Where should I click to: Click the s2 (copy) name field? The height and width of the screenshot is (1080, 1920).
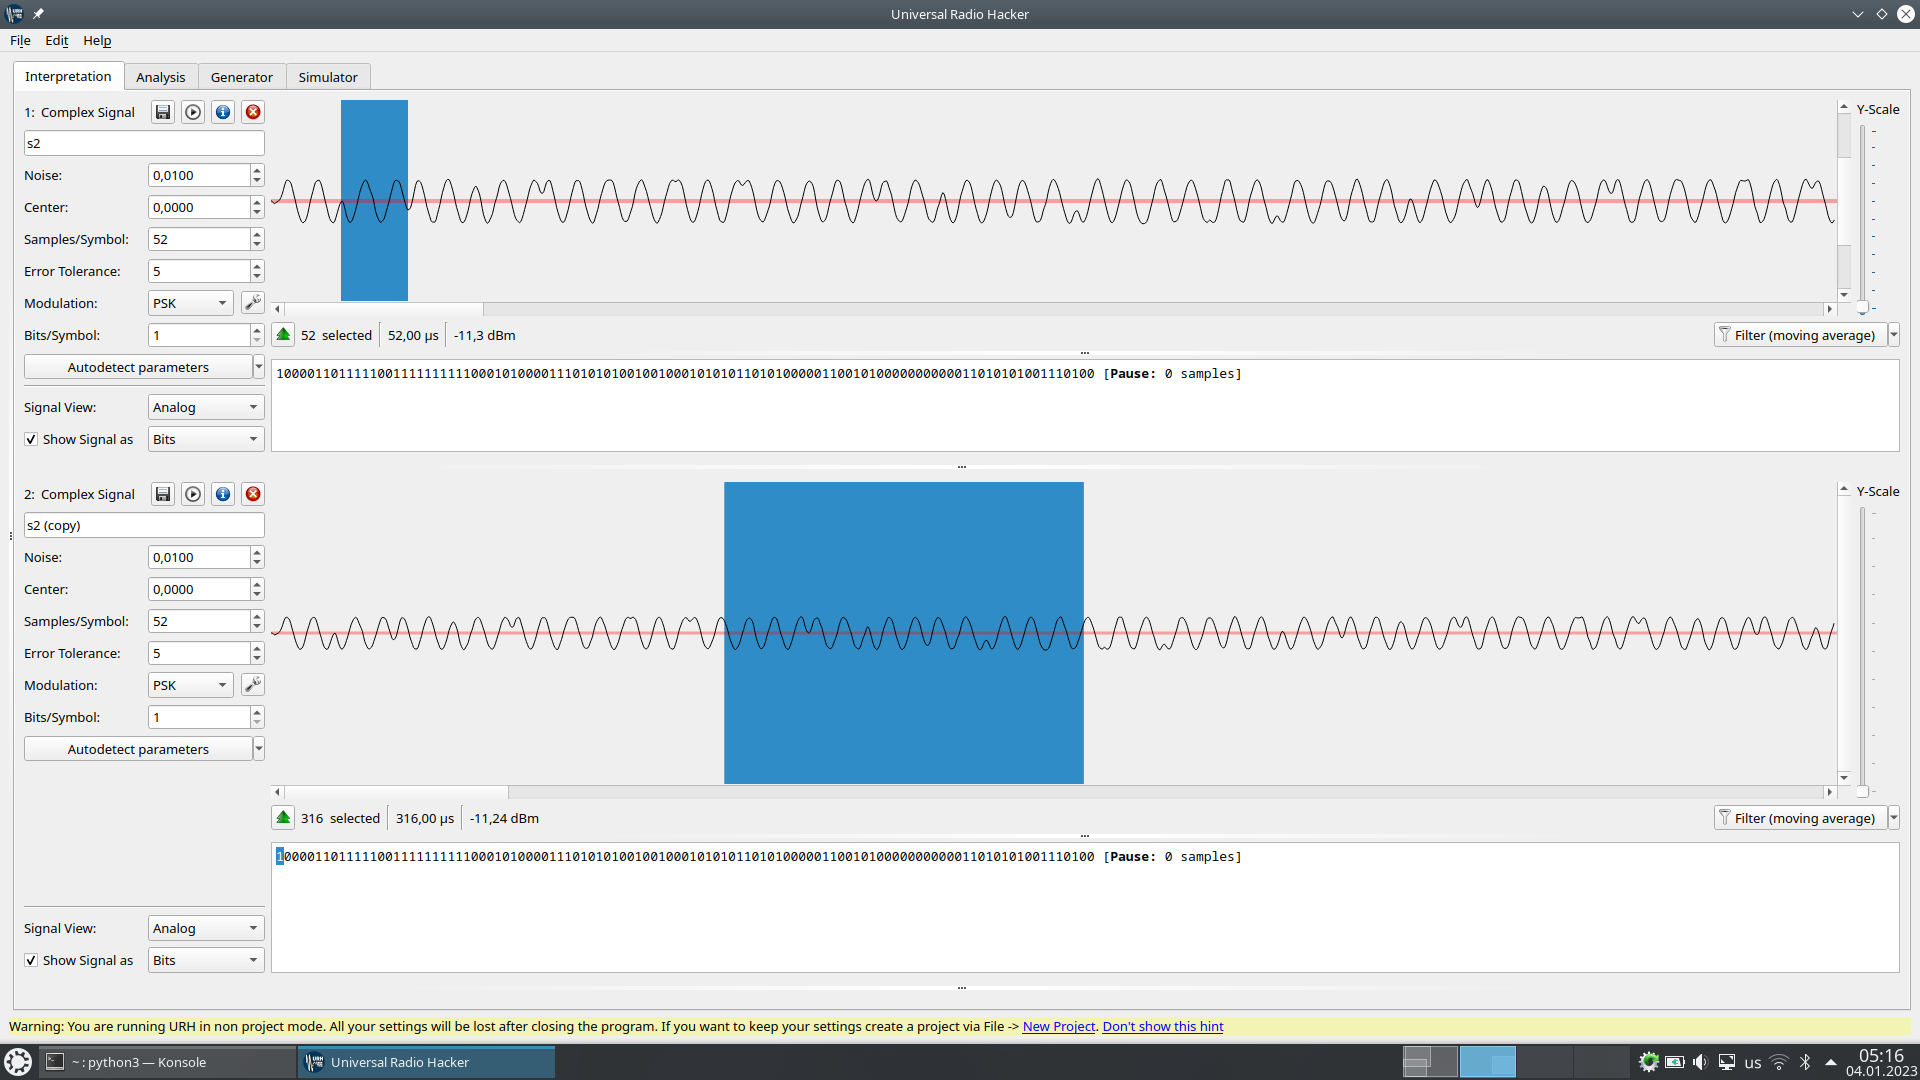click(144, 525)
